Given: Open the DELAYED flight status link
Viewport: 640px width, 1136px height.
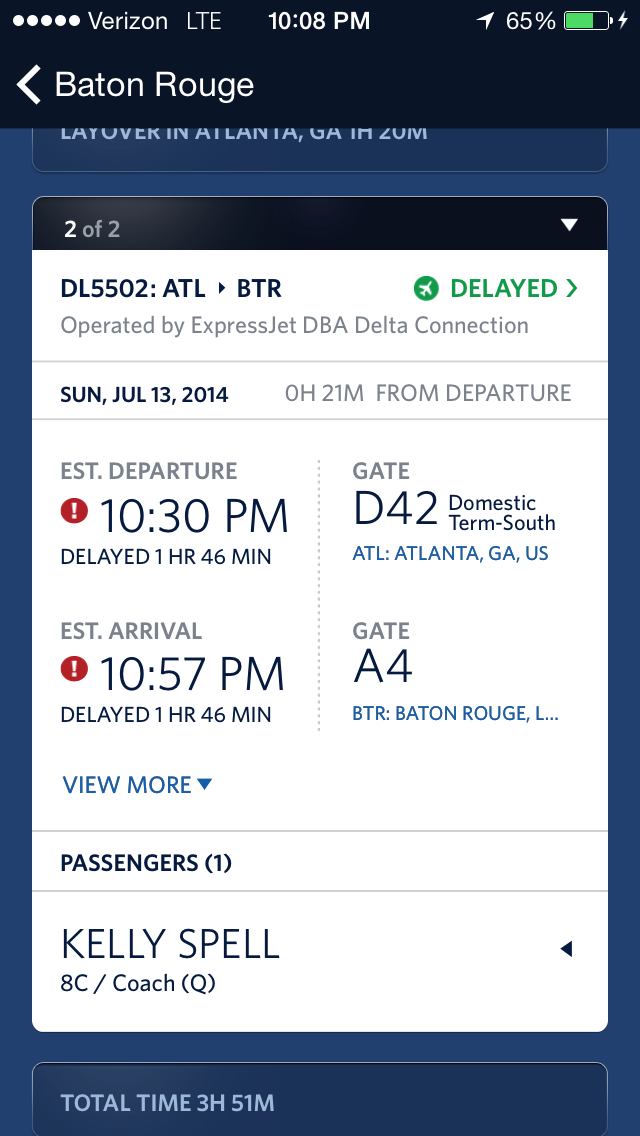Looking at the screenshot, I should 503,289.
